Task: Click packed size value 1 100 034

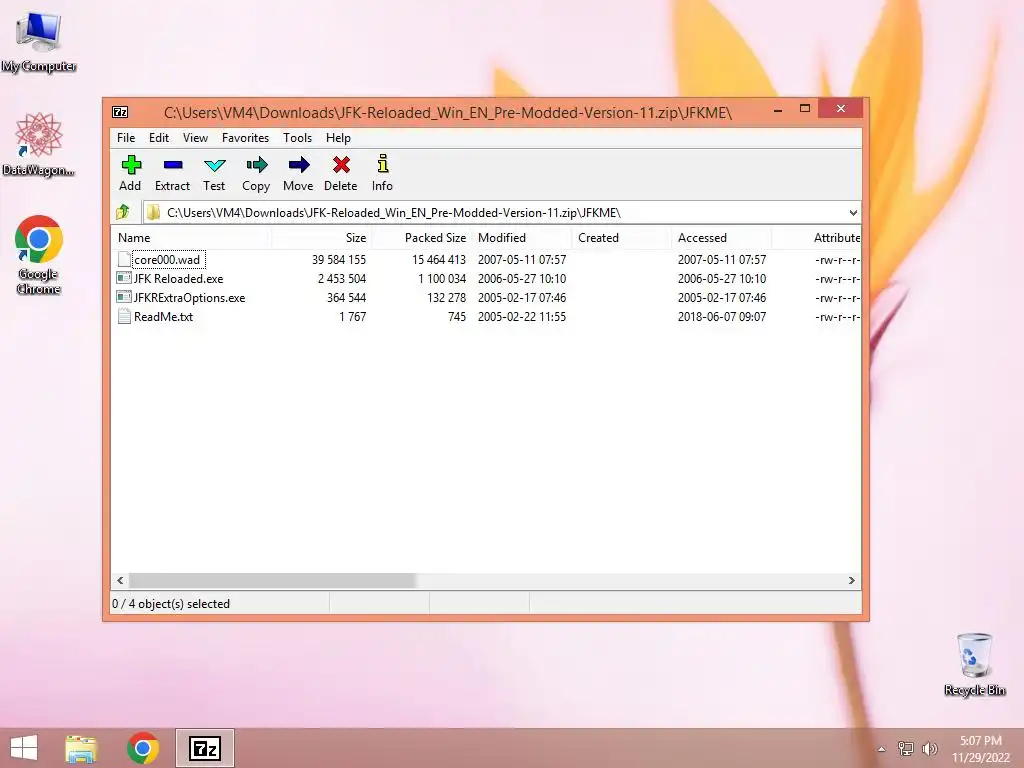Action: pos(442,278)
